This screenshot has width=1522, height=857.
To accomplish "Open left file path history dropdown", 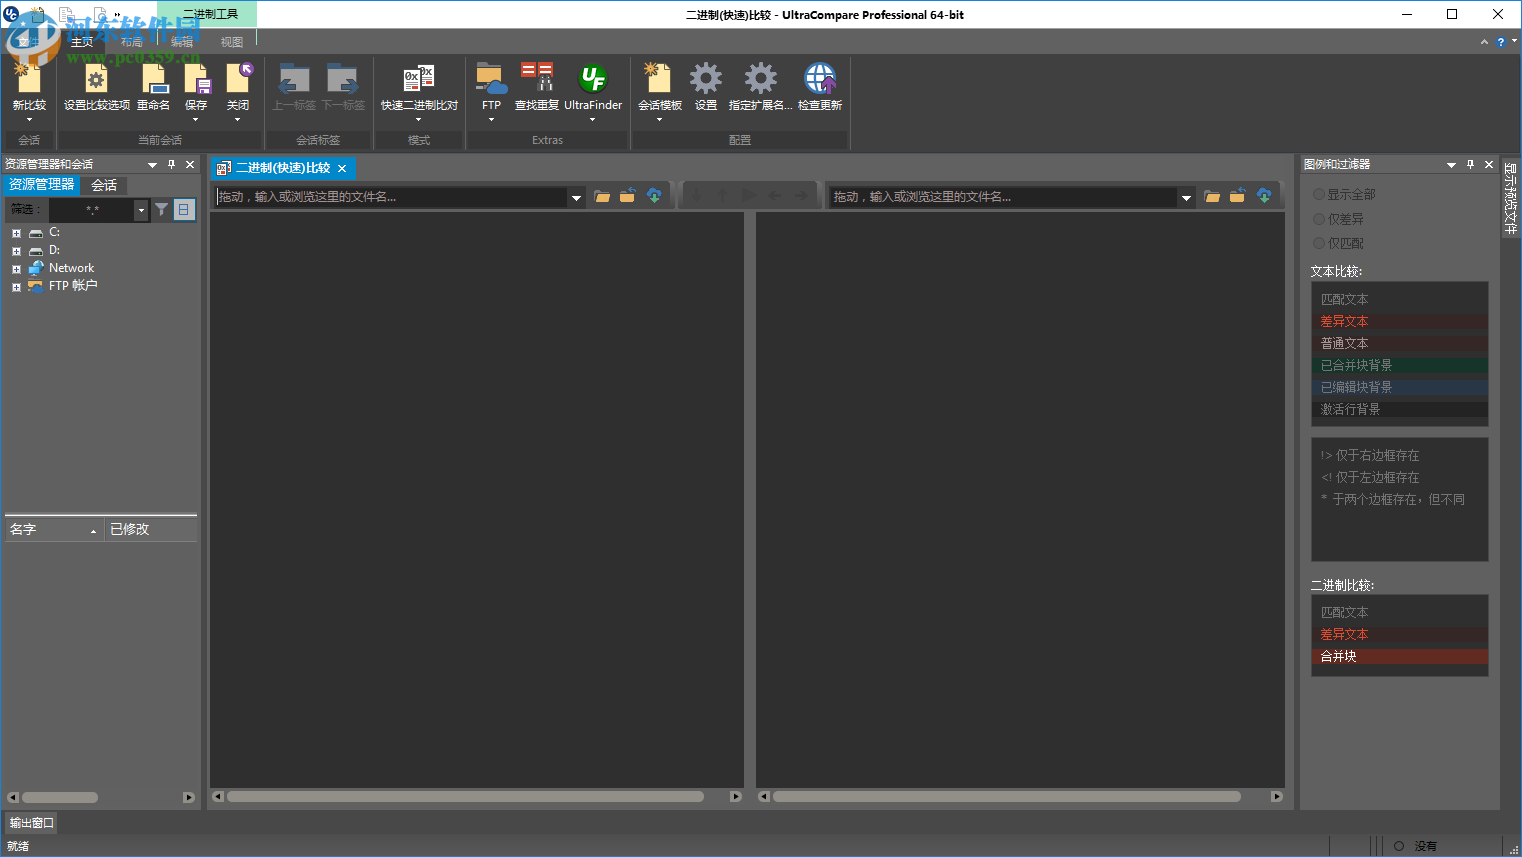I will (x=577, y=197).
